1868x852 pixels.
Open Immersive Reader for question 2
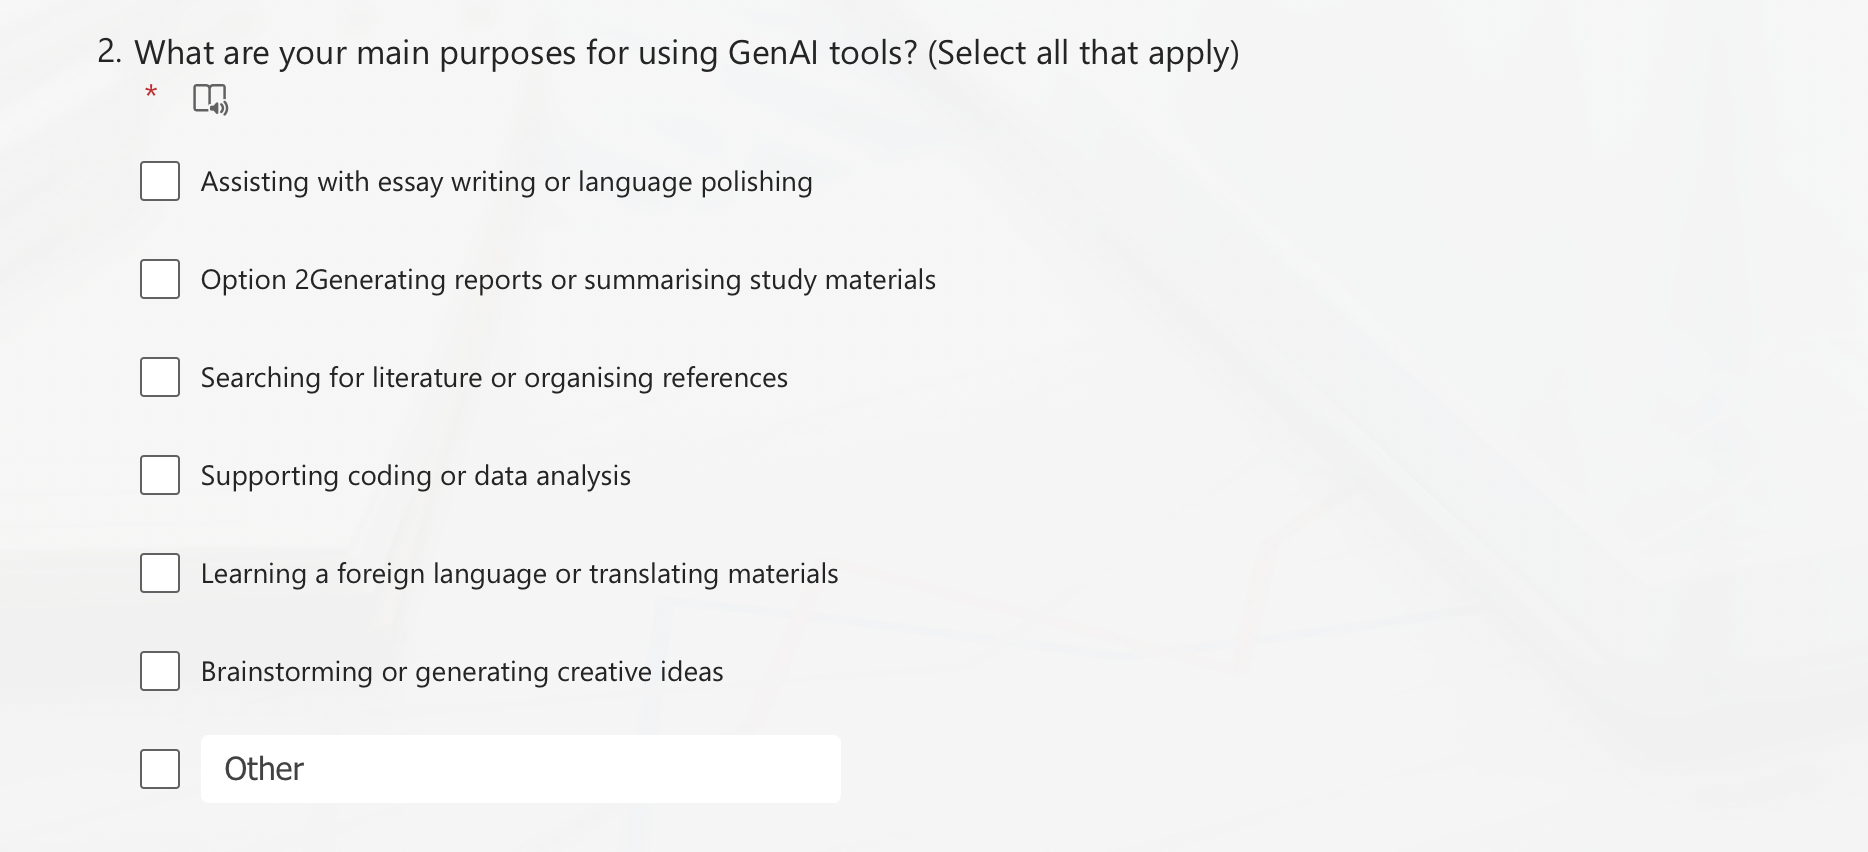[210, 99]
